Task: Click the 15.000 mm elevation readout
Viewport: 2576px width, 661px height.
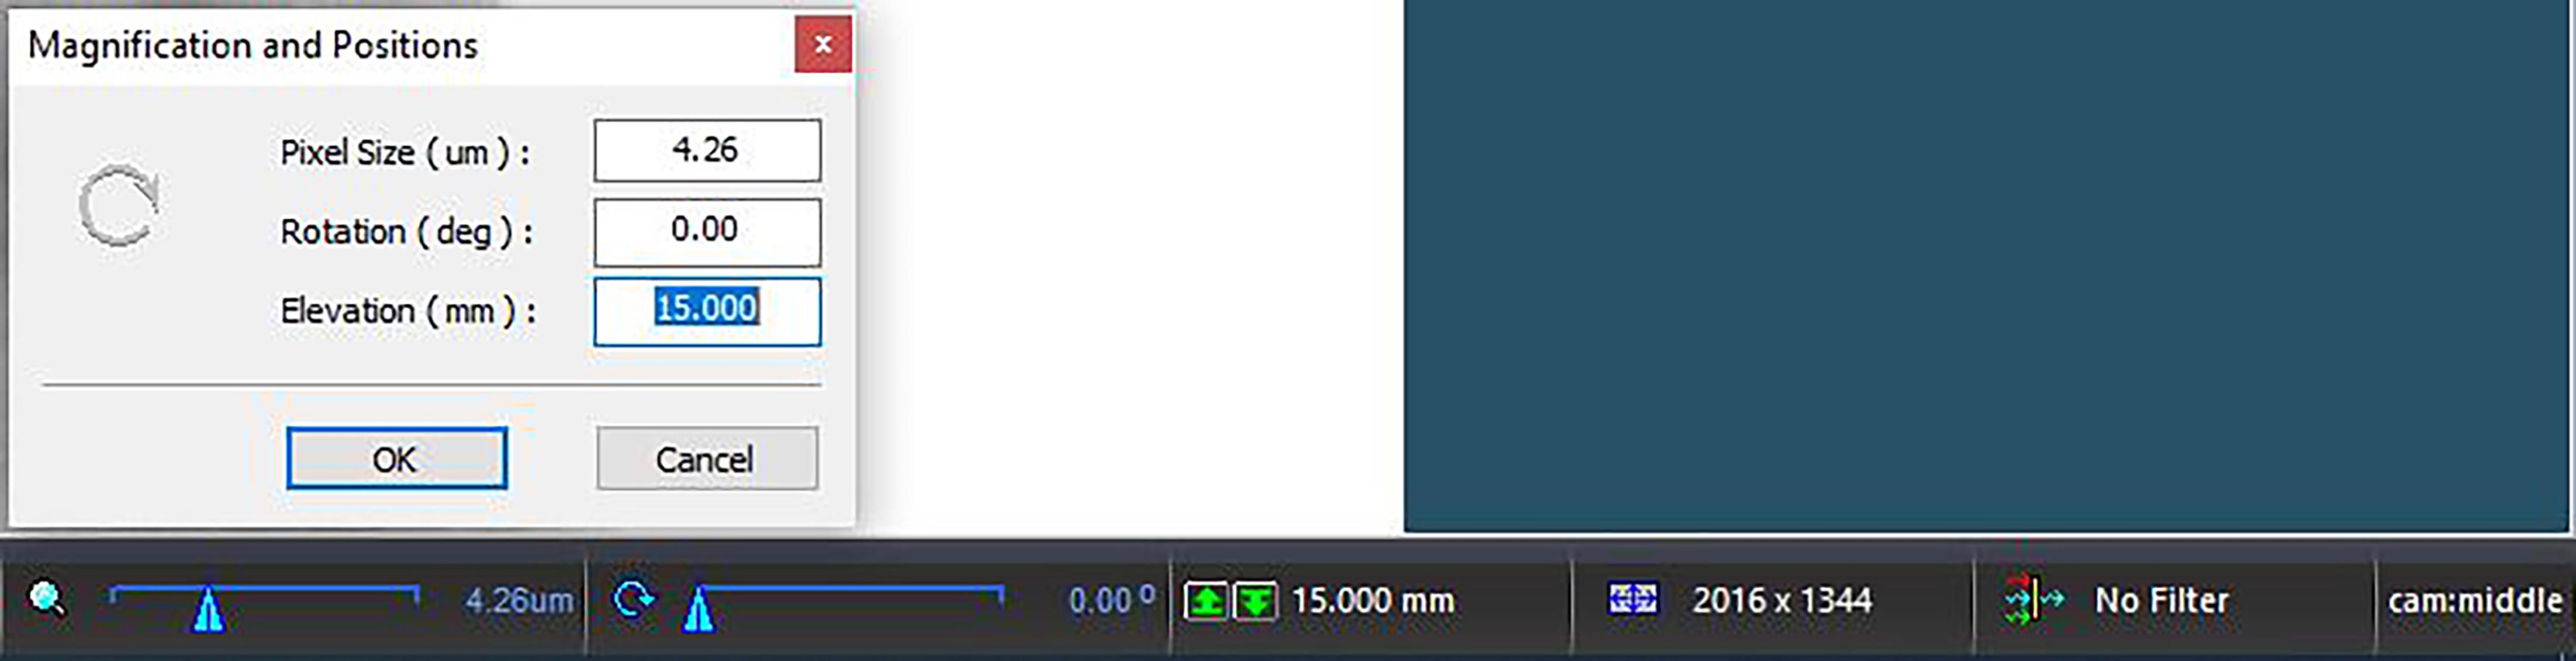Action: coord(1373,600)
